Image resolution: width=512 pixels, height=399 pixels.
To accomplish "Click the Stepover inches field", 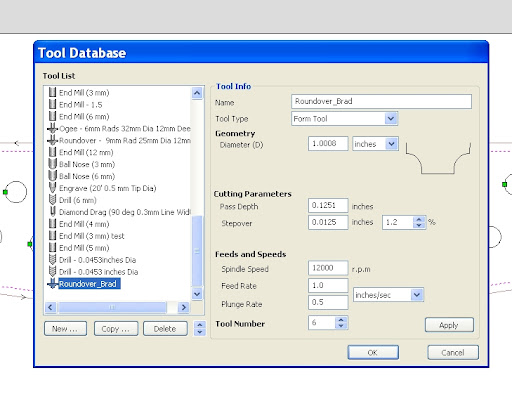I will pyautogui.click(x=328, y=222).
